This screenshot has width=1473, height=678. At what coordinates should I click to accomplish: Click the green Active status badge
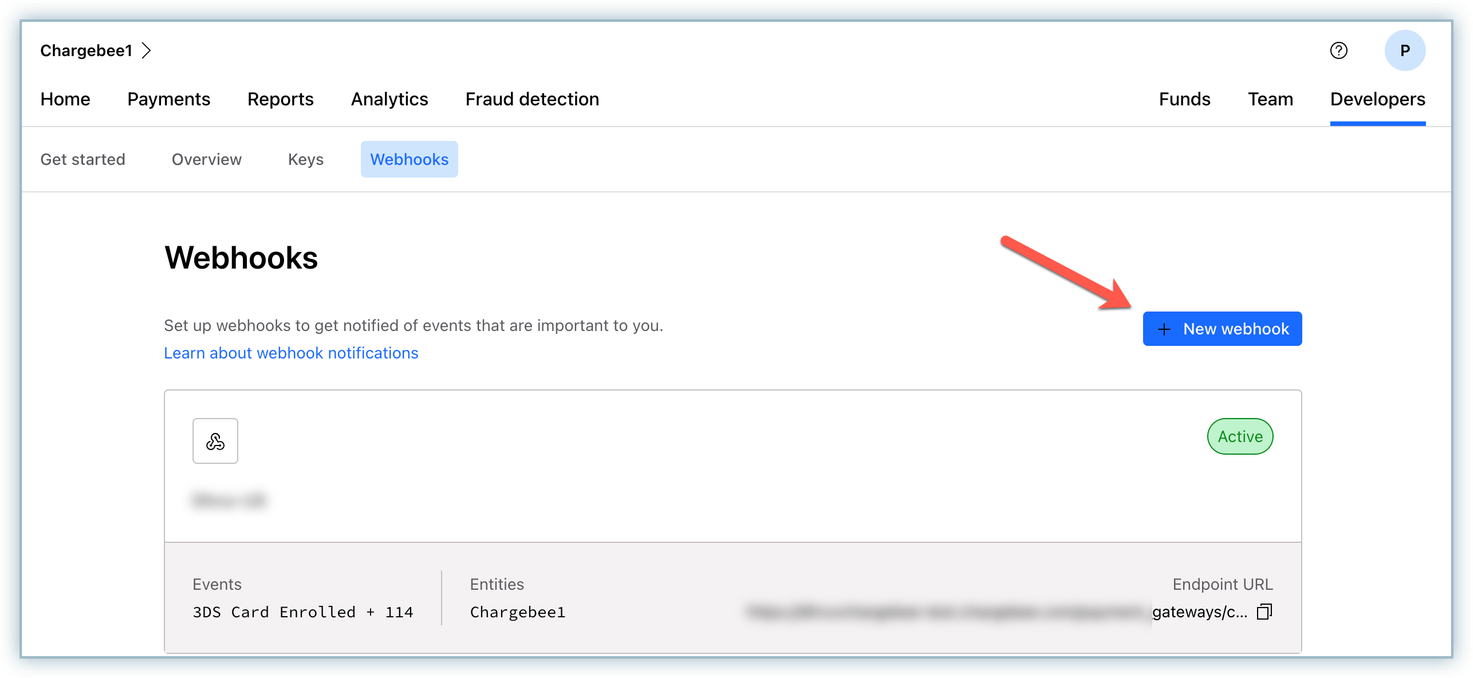pyautogui.click(x=1240, y=437)
